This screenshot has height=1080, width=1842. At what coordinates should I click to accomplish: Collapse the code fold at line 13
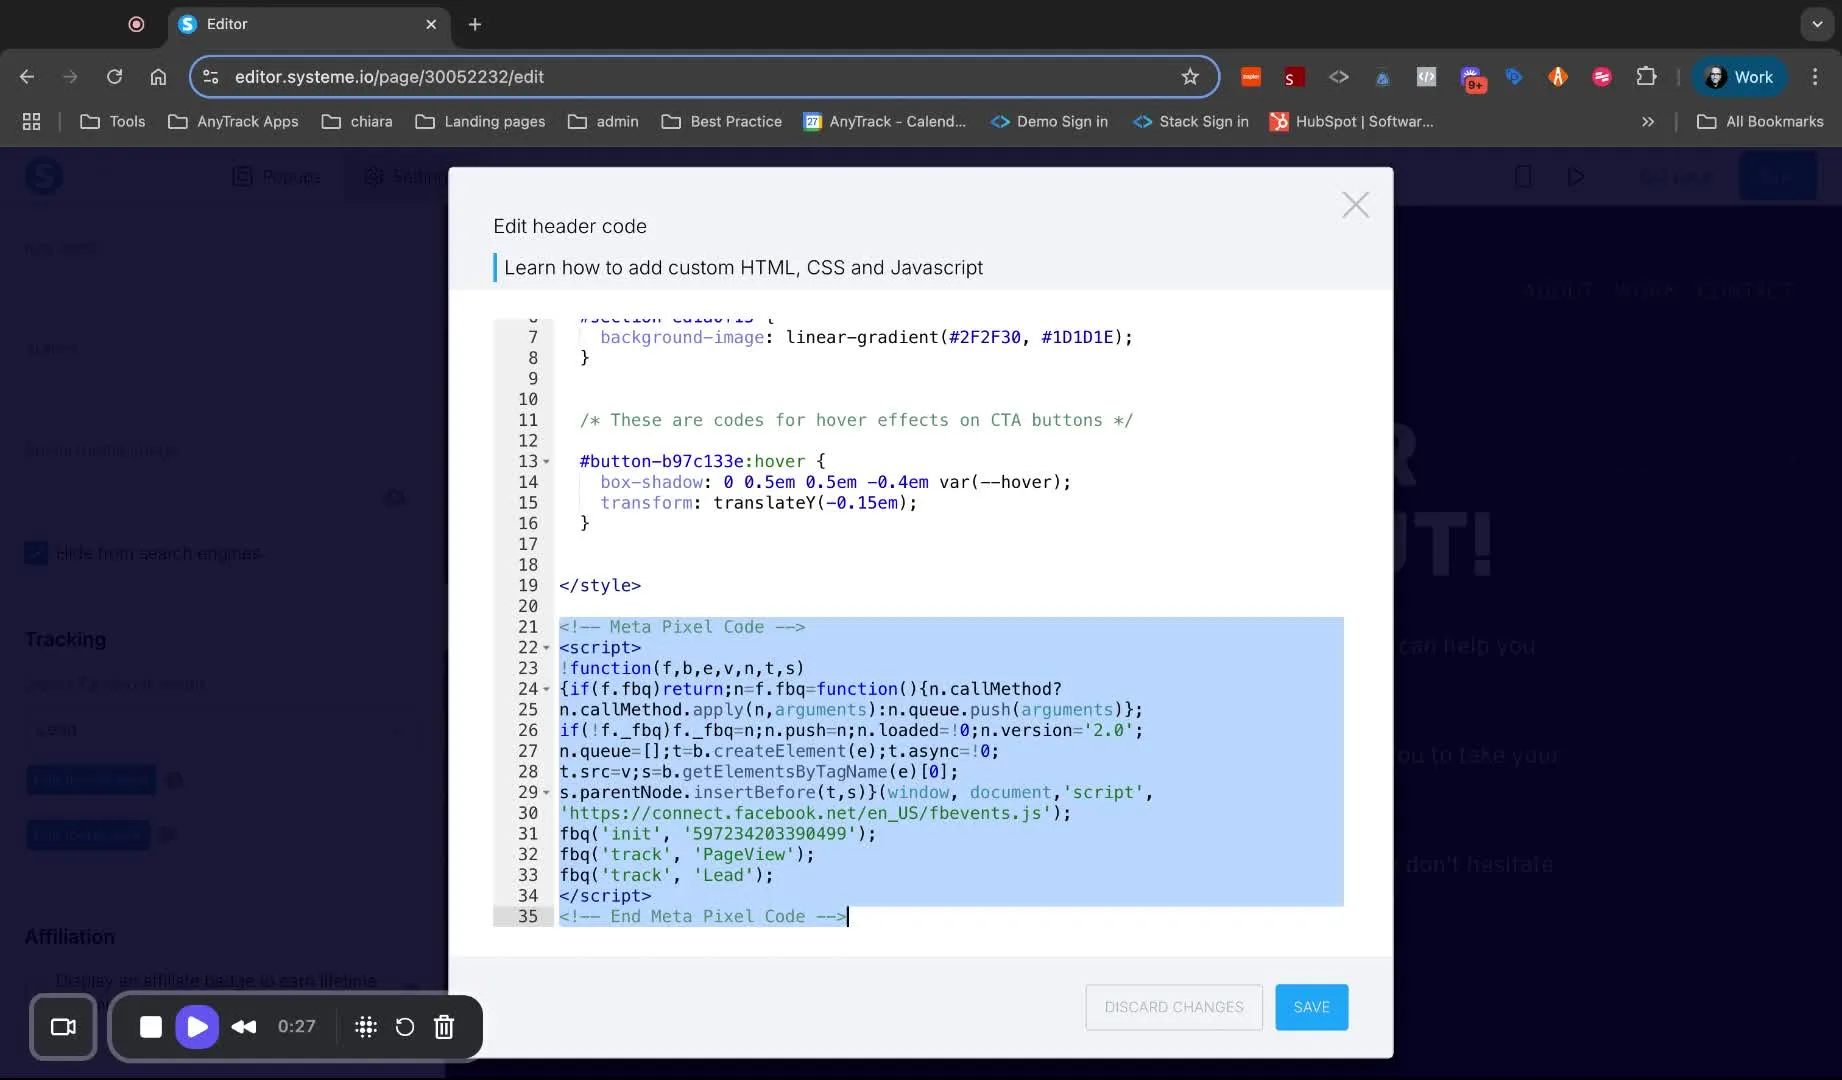(x=546, y=461)
